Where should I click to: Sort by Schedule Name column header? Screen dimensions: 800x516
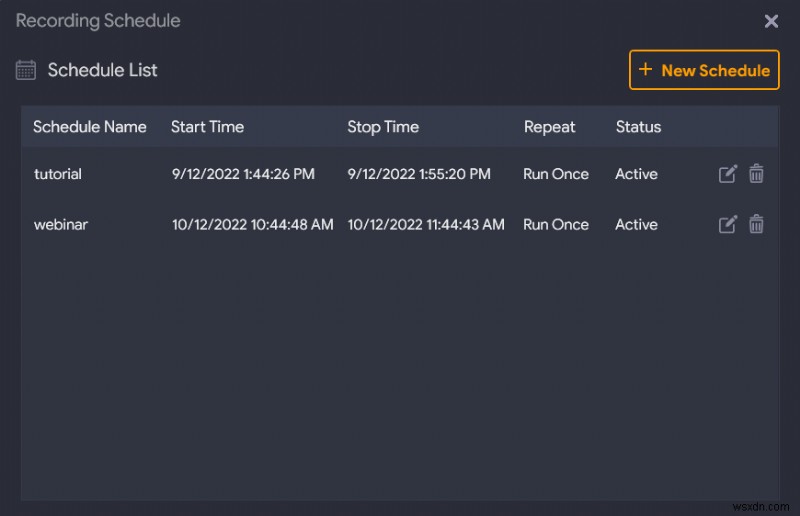(x=90, y=127)
